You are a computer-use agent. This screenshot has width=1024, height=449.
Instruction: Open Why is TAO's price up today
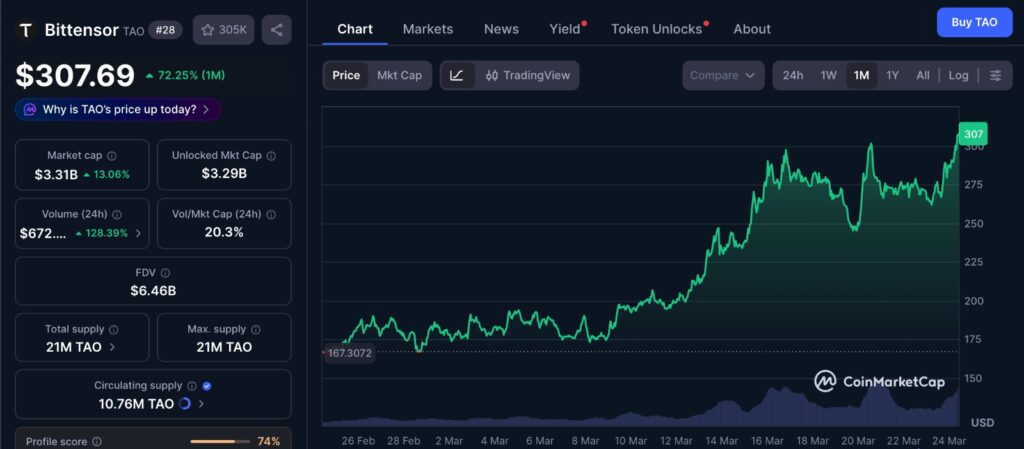click(118, 110)
